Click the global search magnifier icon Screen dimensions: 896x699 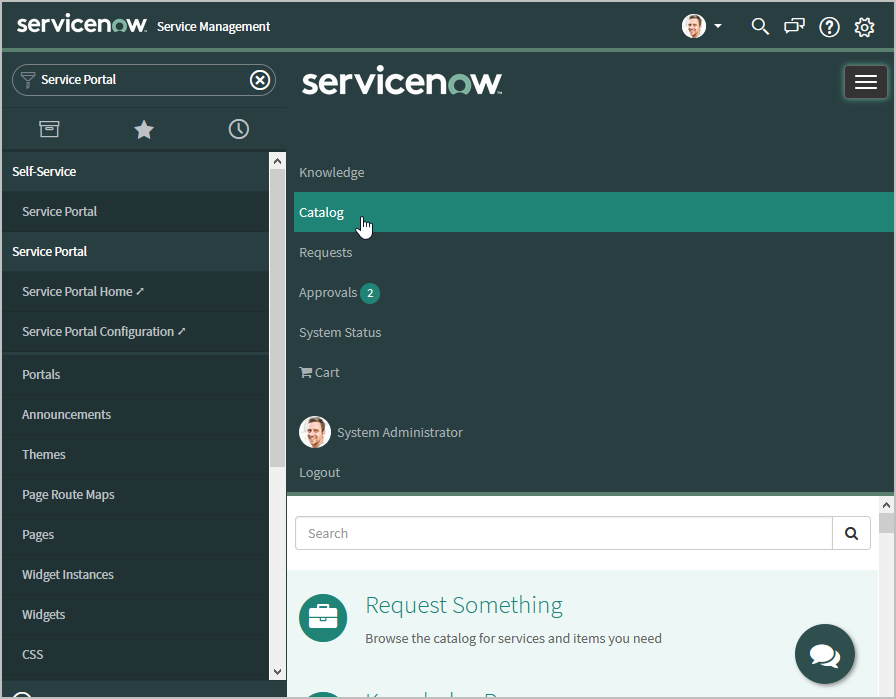click(x=760, y=27)
